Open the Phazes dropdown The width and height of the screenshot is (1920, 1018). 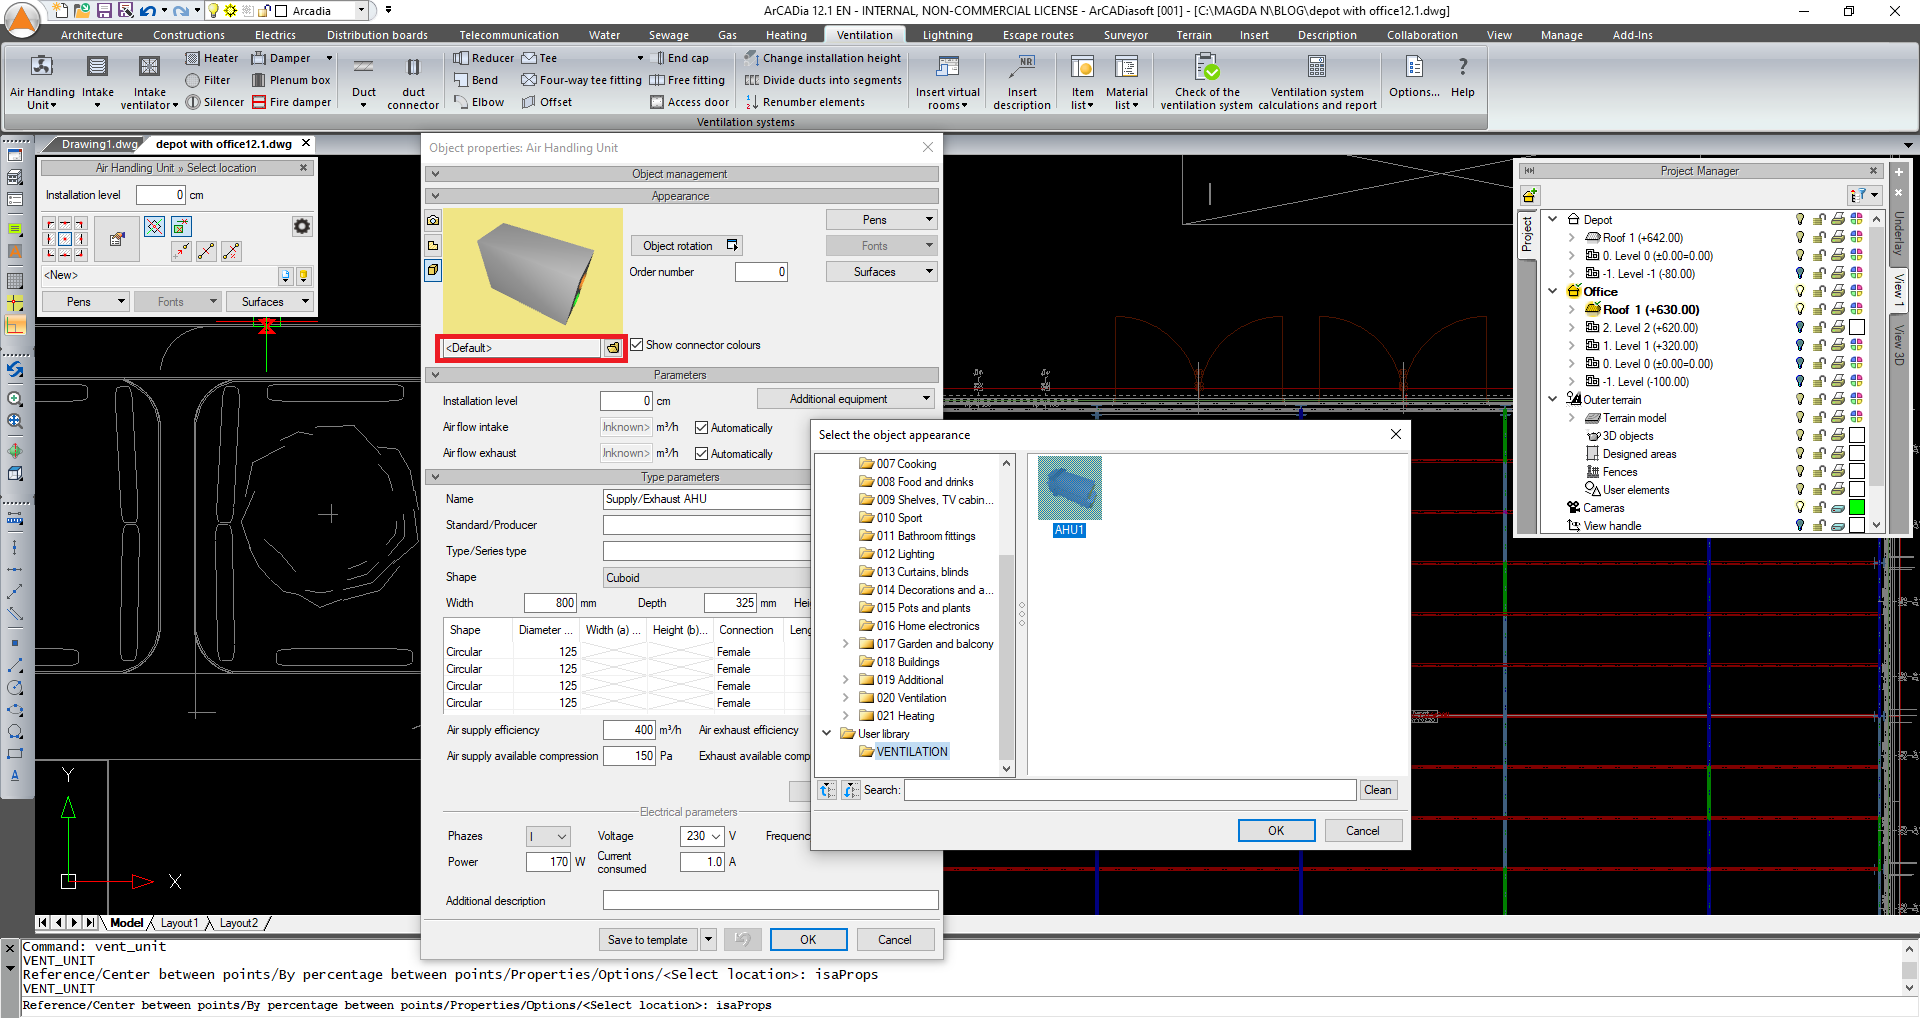(548, 836)
